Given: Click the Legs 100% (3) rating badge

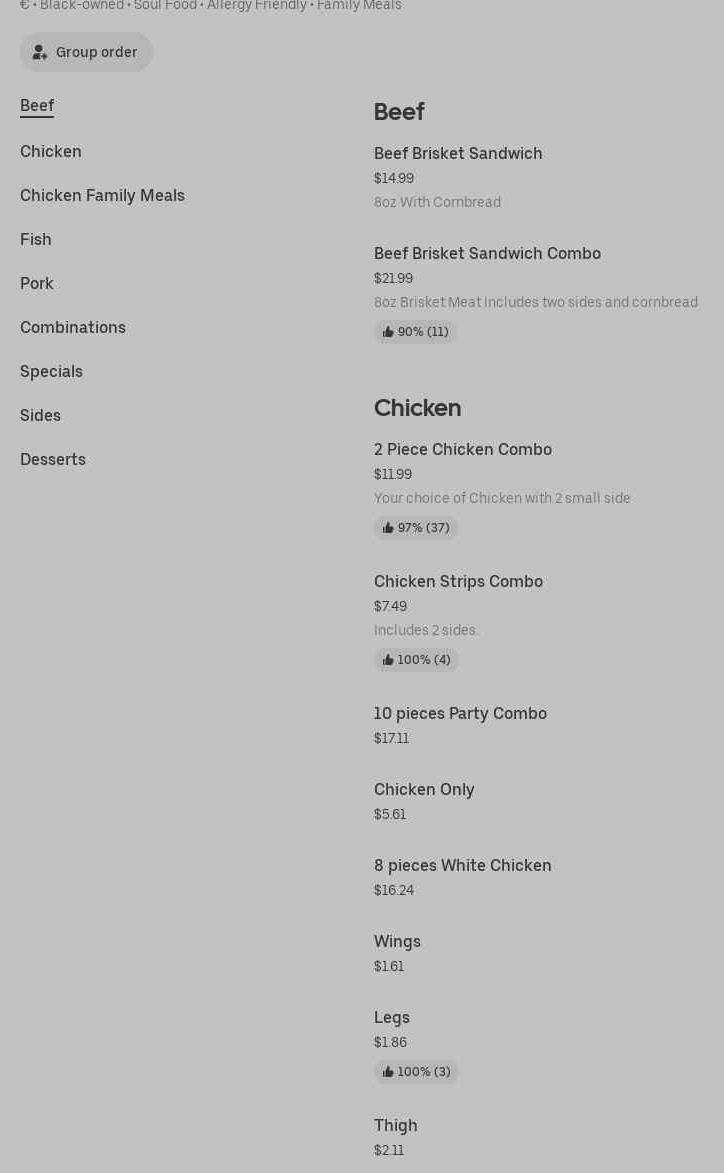Looking at the screenshot, I should 416,1071.
